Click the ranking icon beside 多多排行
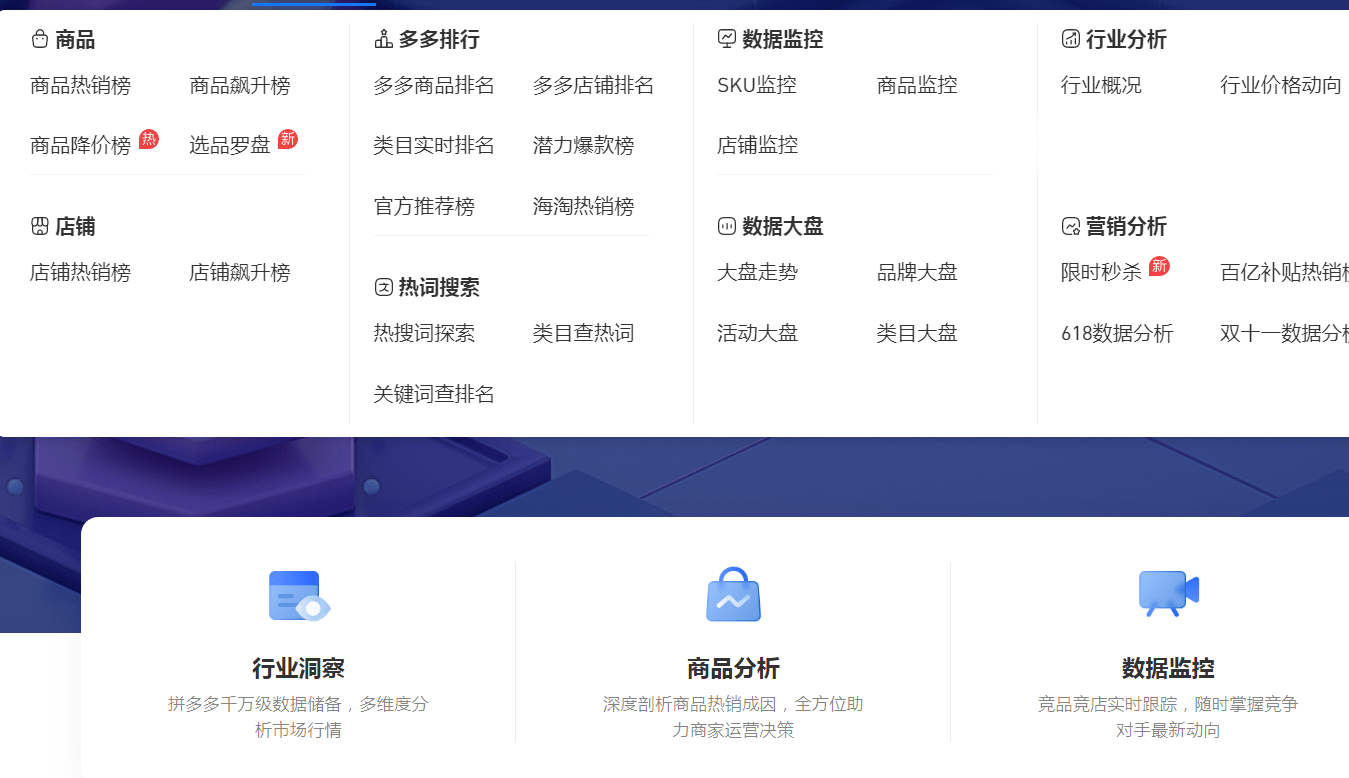 [x=383, y=40]
